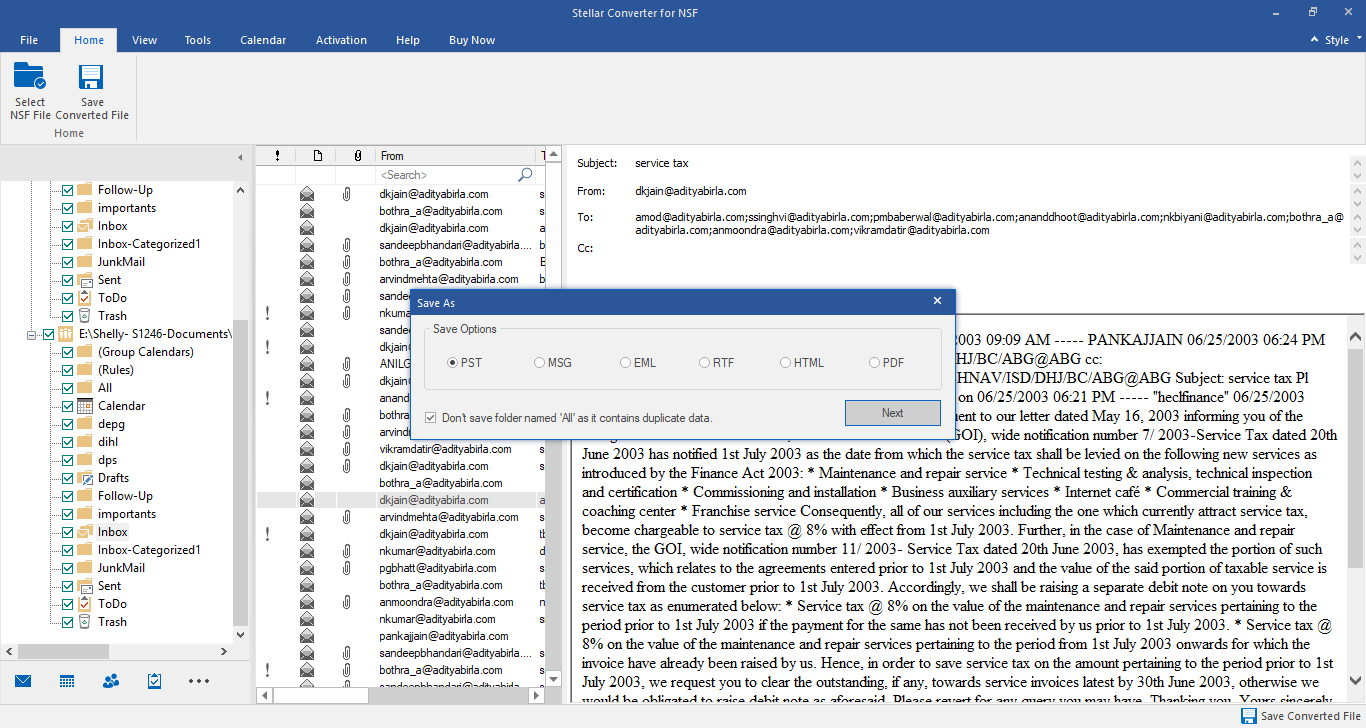The height and width of the screenshot is (728, 1366).
Task: Select the MSG save option
Action: pos(553,363)
